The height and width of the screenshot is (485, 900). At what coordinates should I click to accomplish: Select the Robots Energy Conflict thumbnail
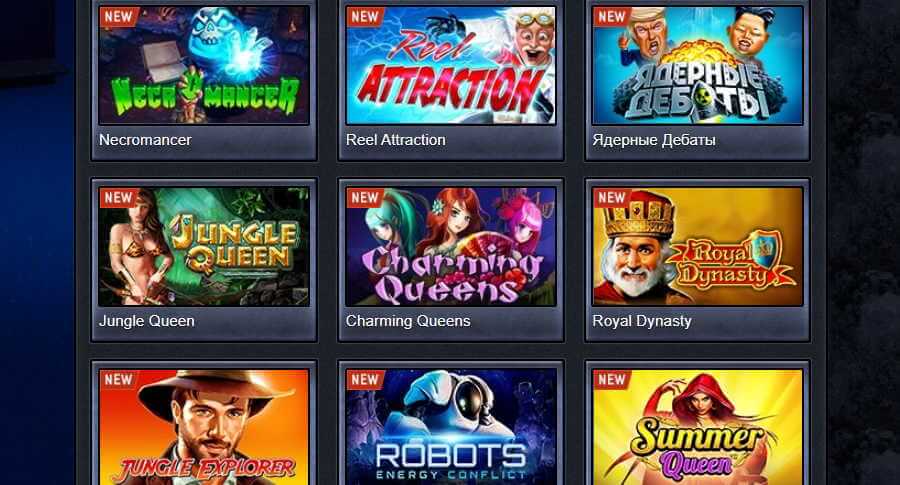(x=451, y=427)
